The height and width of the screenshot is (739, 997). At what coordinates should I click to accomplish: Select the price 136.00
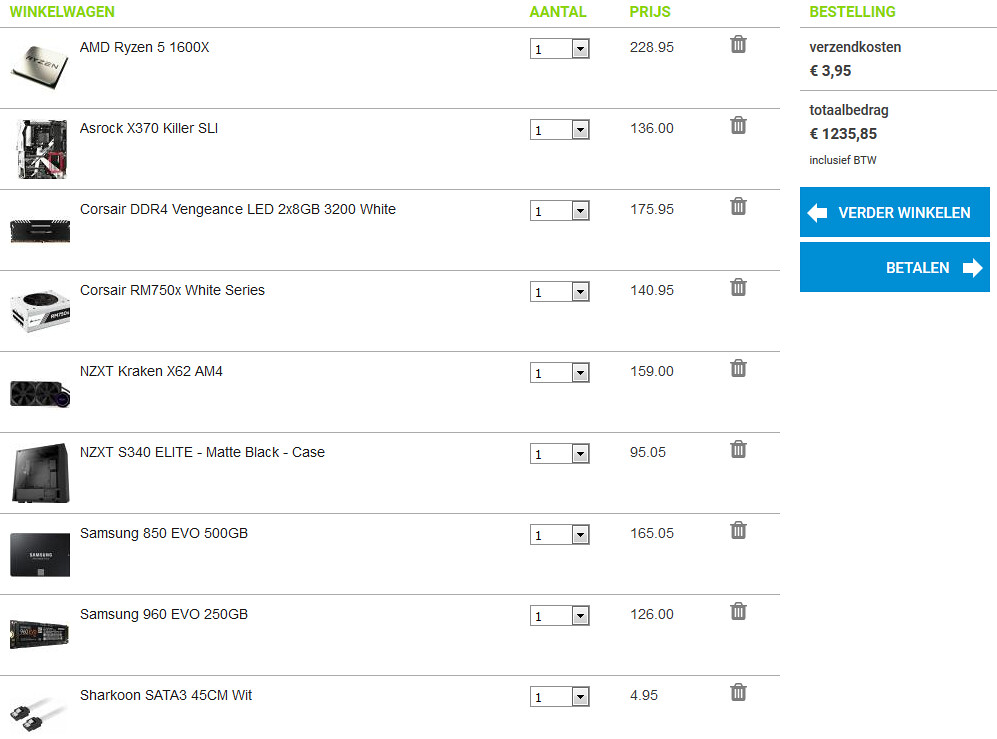coord(652,128)
